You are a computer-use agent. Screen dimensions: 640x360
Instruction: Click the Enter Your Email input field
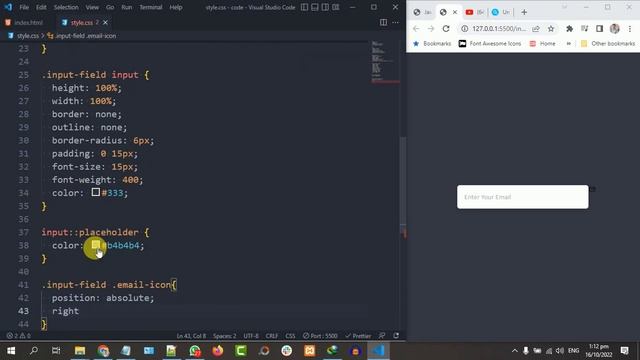point(522,197)
